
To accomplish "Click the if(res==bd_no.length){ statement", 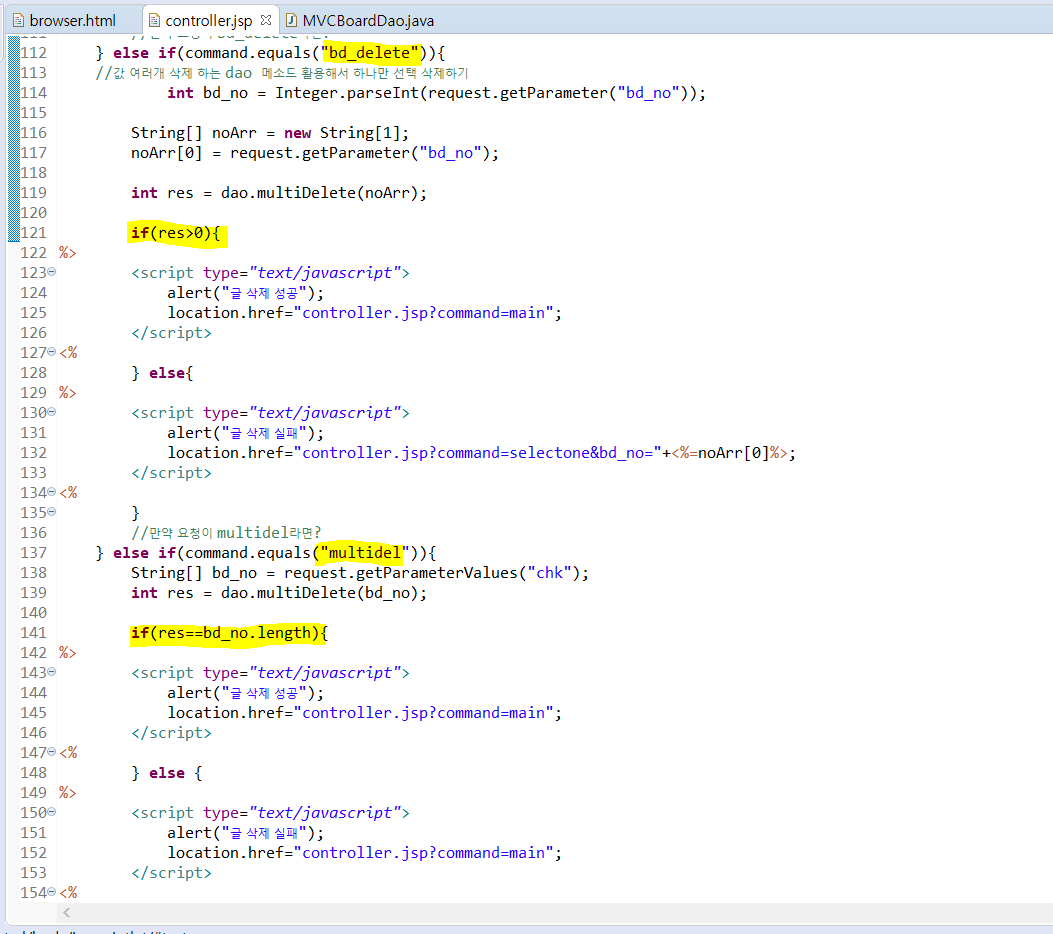I will [229, 633].
